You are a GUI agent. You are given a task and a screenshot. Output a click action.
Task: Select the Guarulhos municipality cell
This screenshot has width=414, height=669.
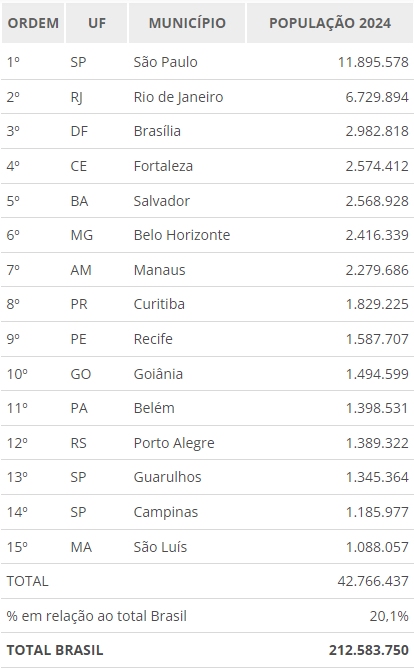(x=167, y=477)
